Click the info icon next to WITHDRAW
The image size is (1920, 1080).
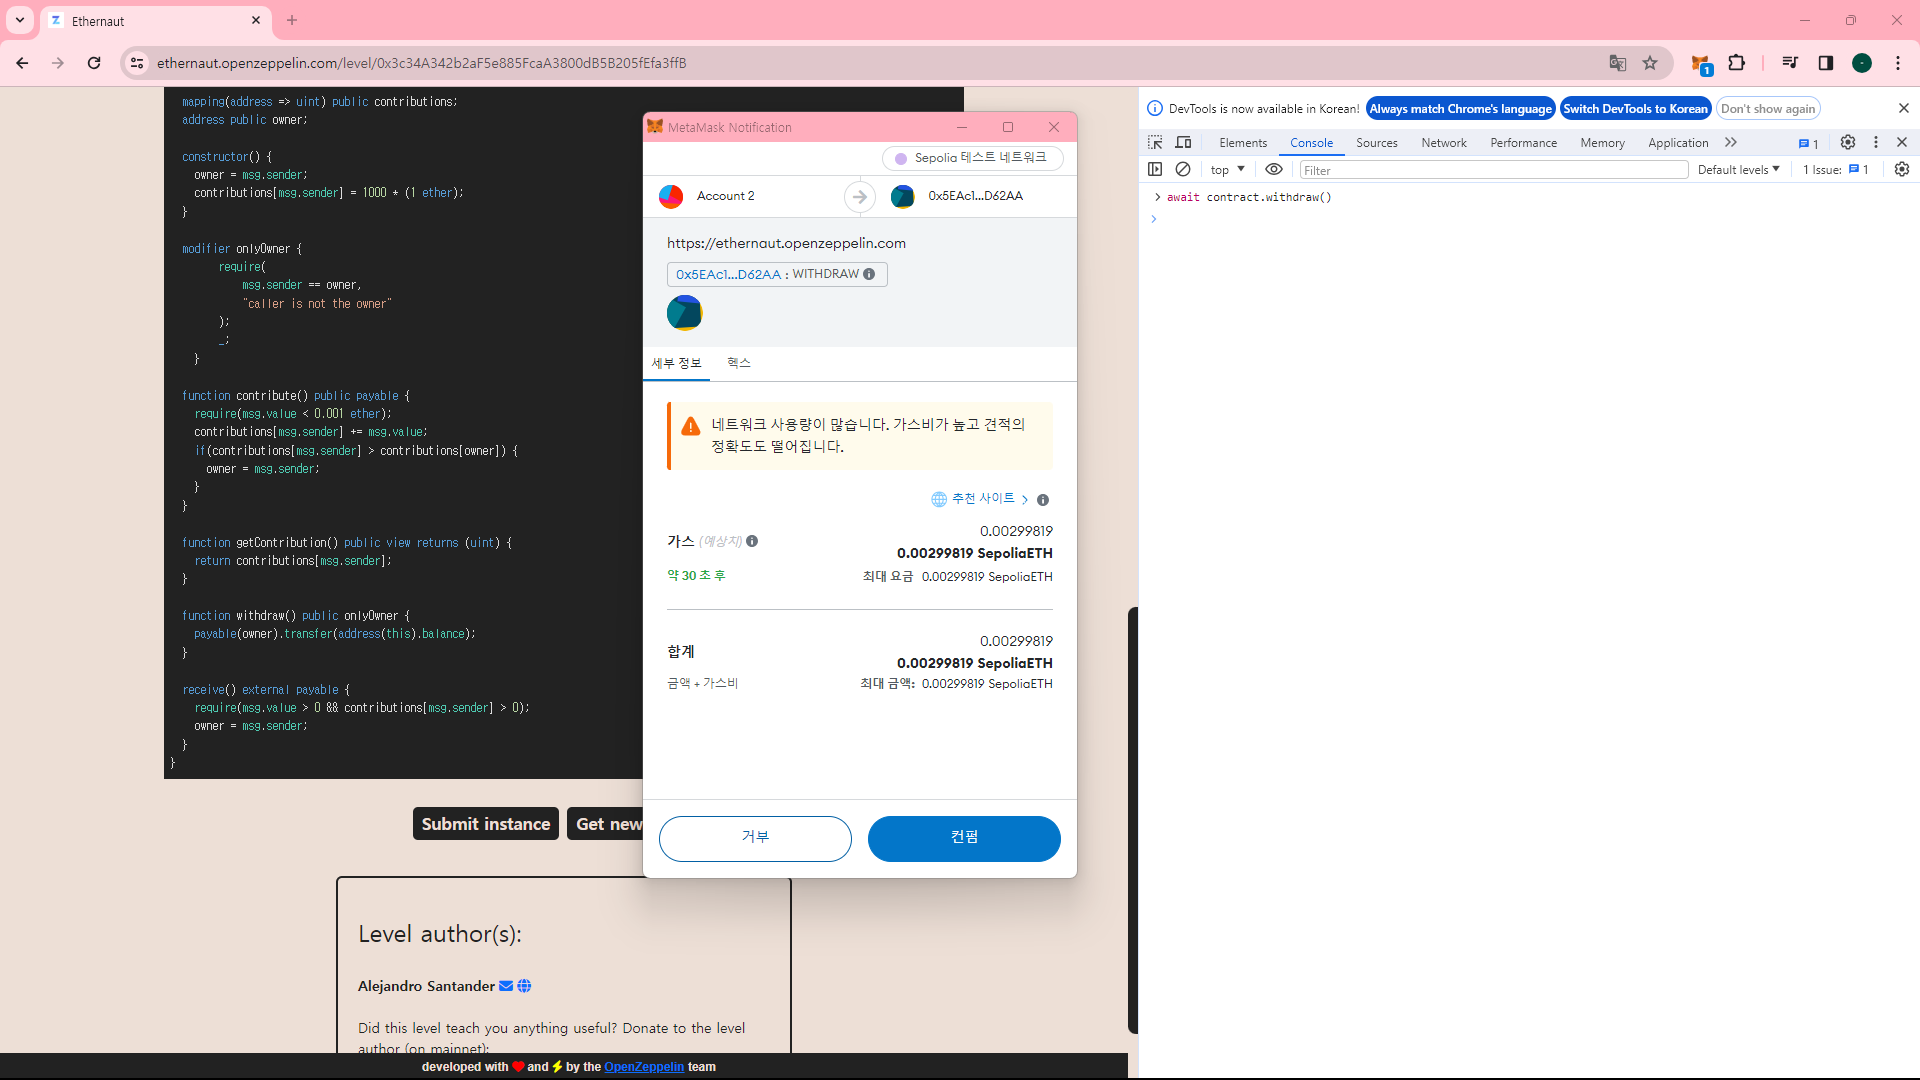869,274
